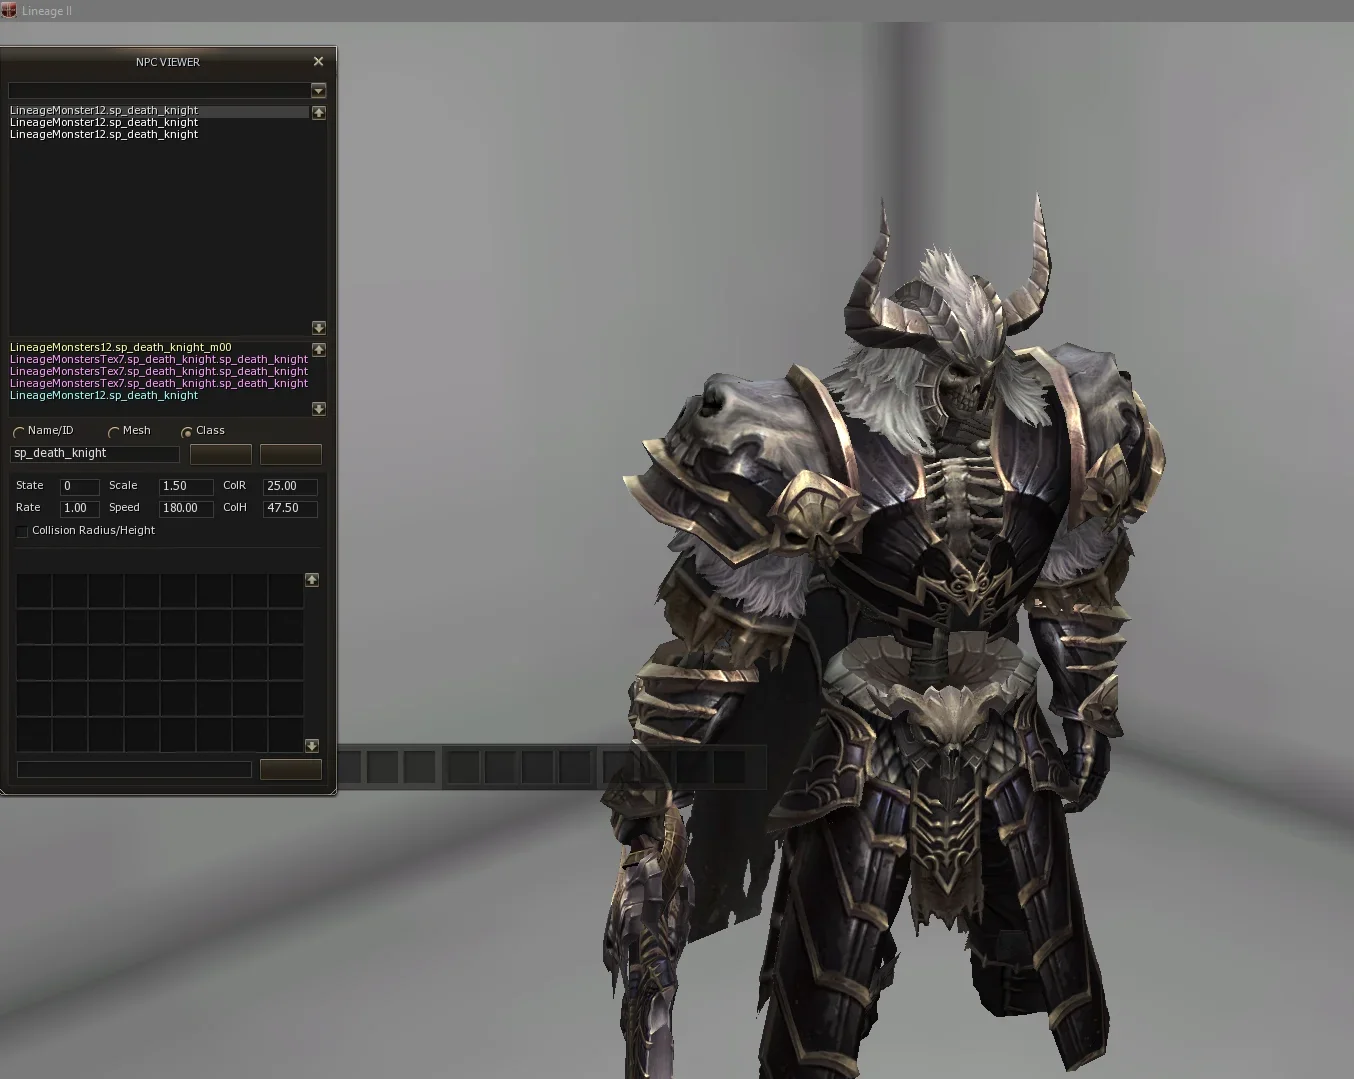Select the highlighted LineageMonster12.sp_death_knight row
1354x1079 pixels.
(158, 111)
